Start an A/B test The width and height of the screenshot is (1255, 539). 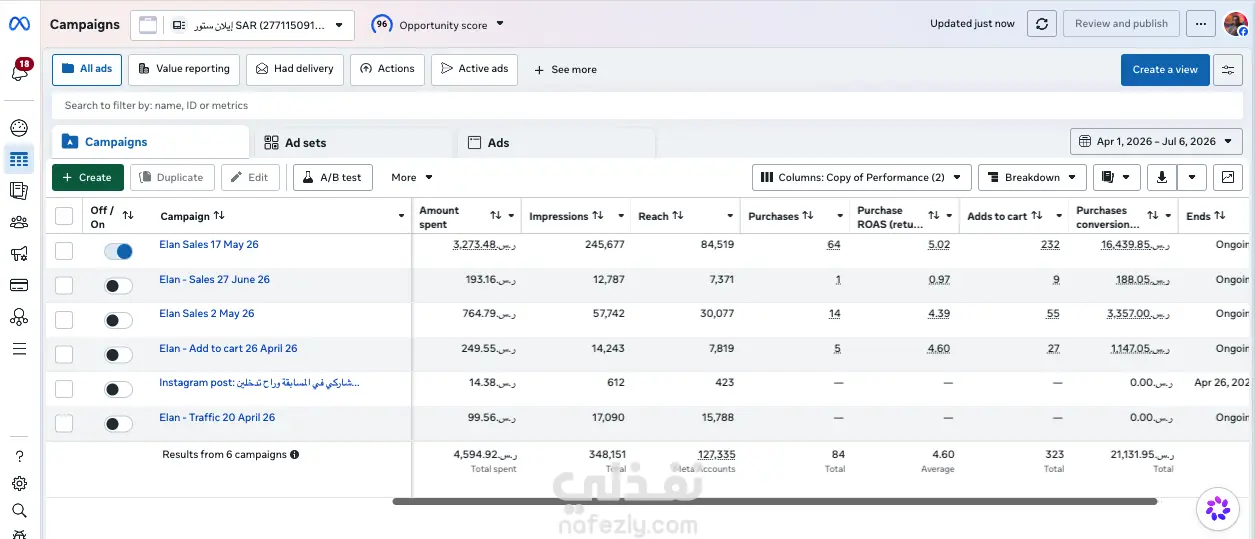[332, 177]
